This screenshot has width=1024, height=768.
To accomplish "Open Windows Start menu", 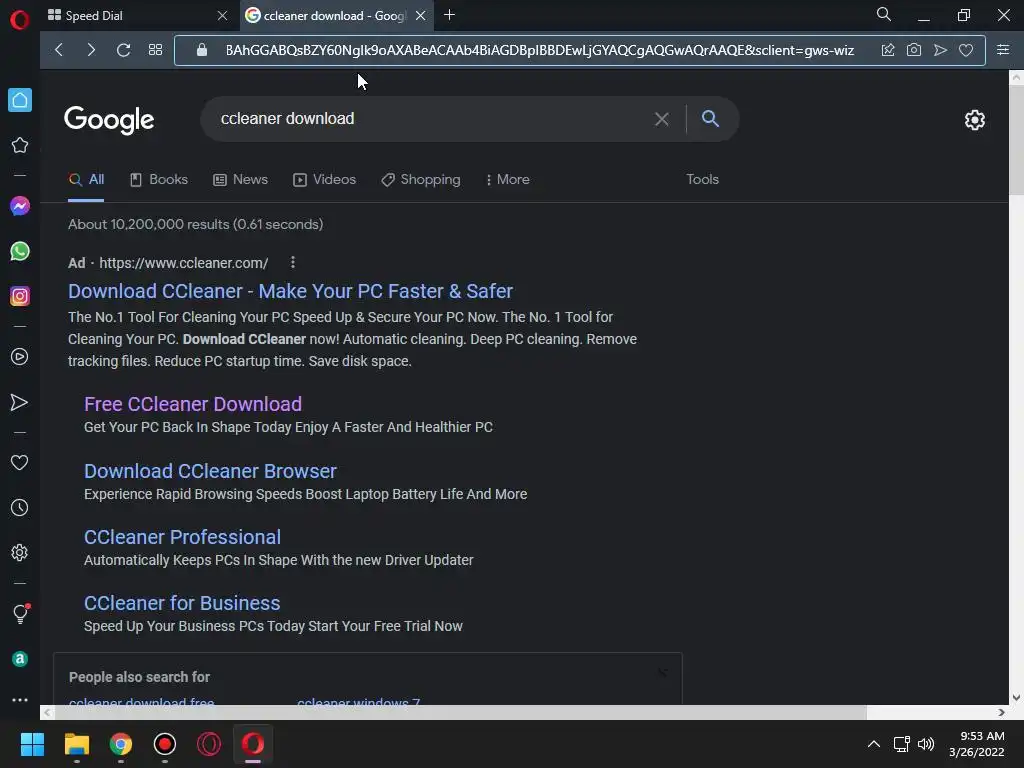I will 32,744.
